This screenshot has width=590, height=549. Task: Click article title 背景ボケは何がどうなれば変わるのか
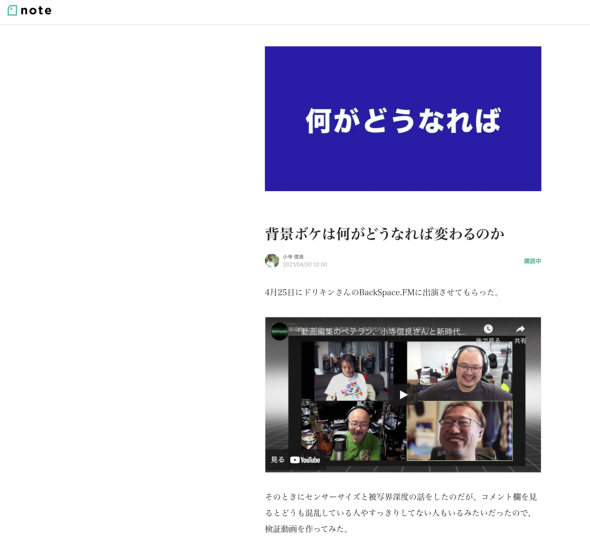pos(385,234)
